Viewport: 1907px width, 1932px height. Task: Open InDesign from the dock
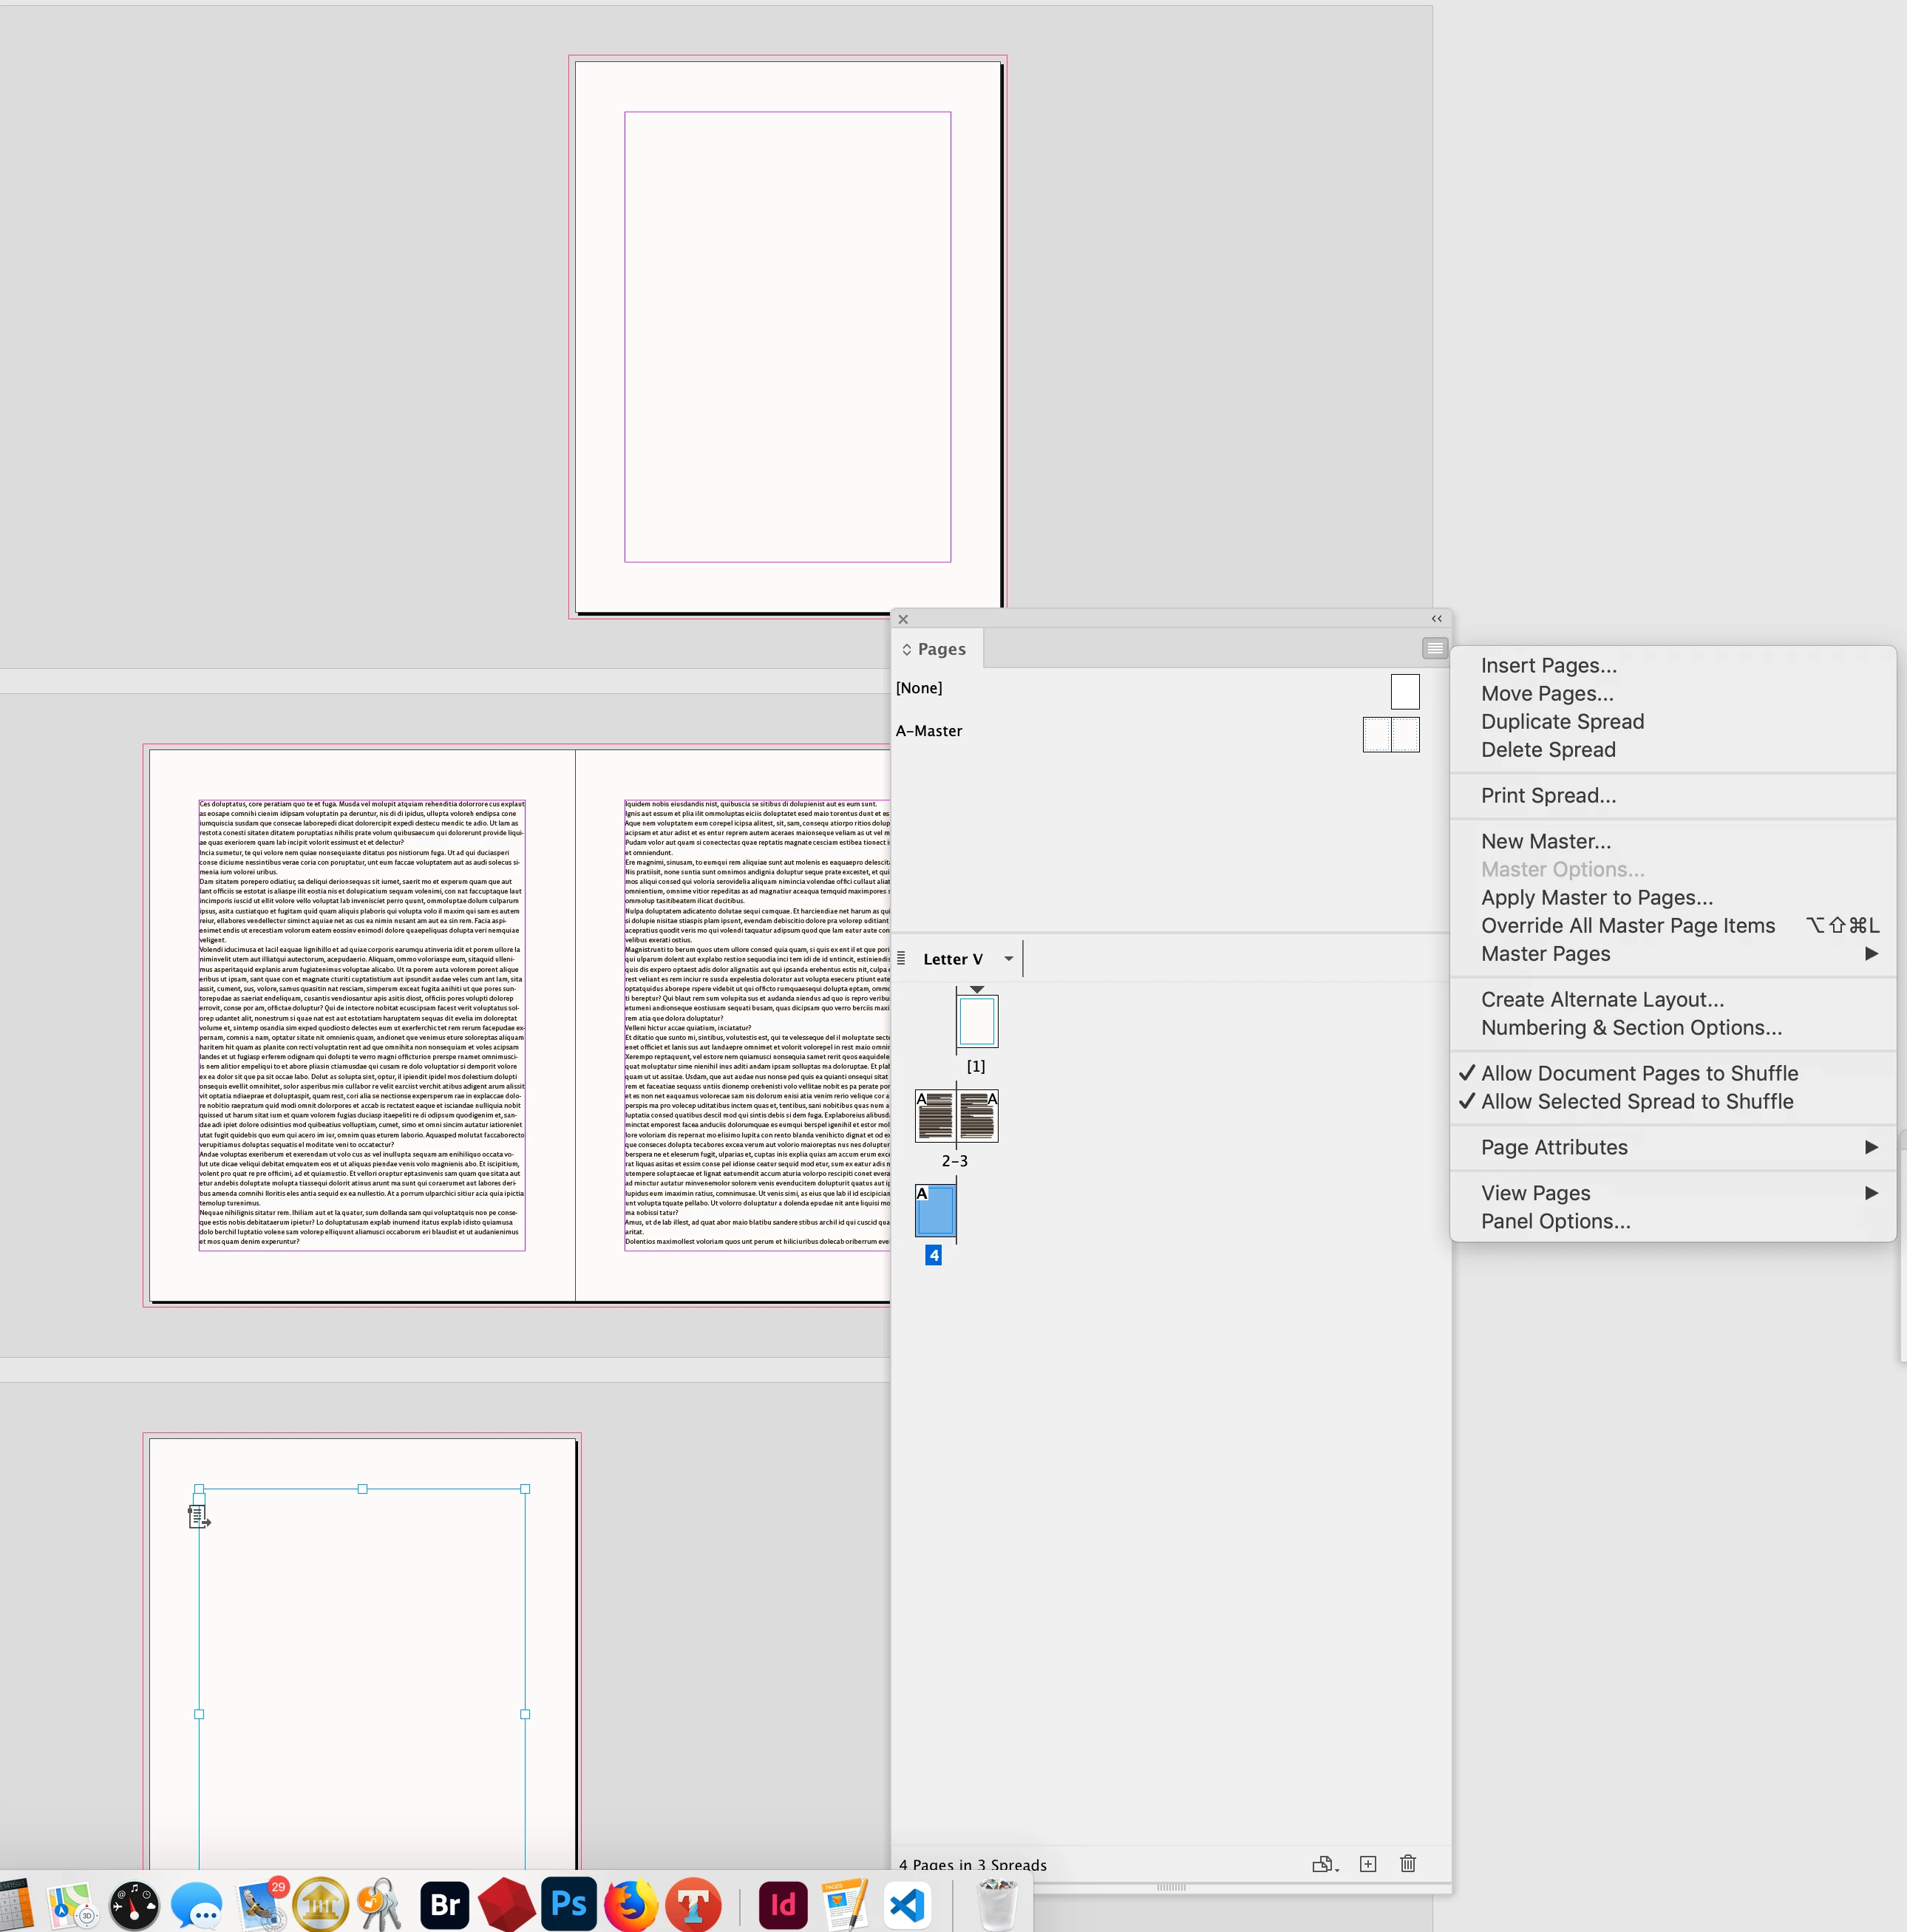782,1904
